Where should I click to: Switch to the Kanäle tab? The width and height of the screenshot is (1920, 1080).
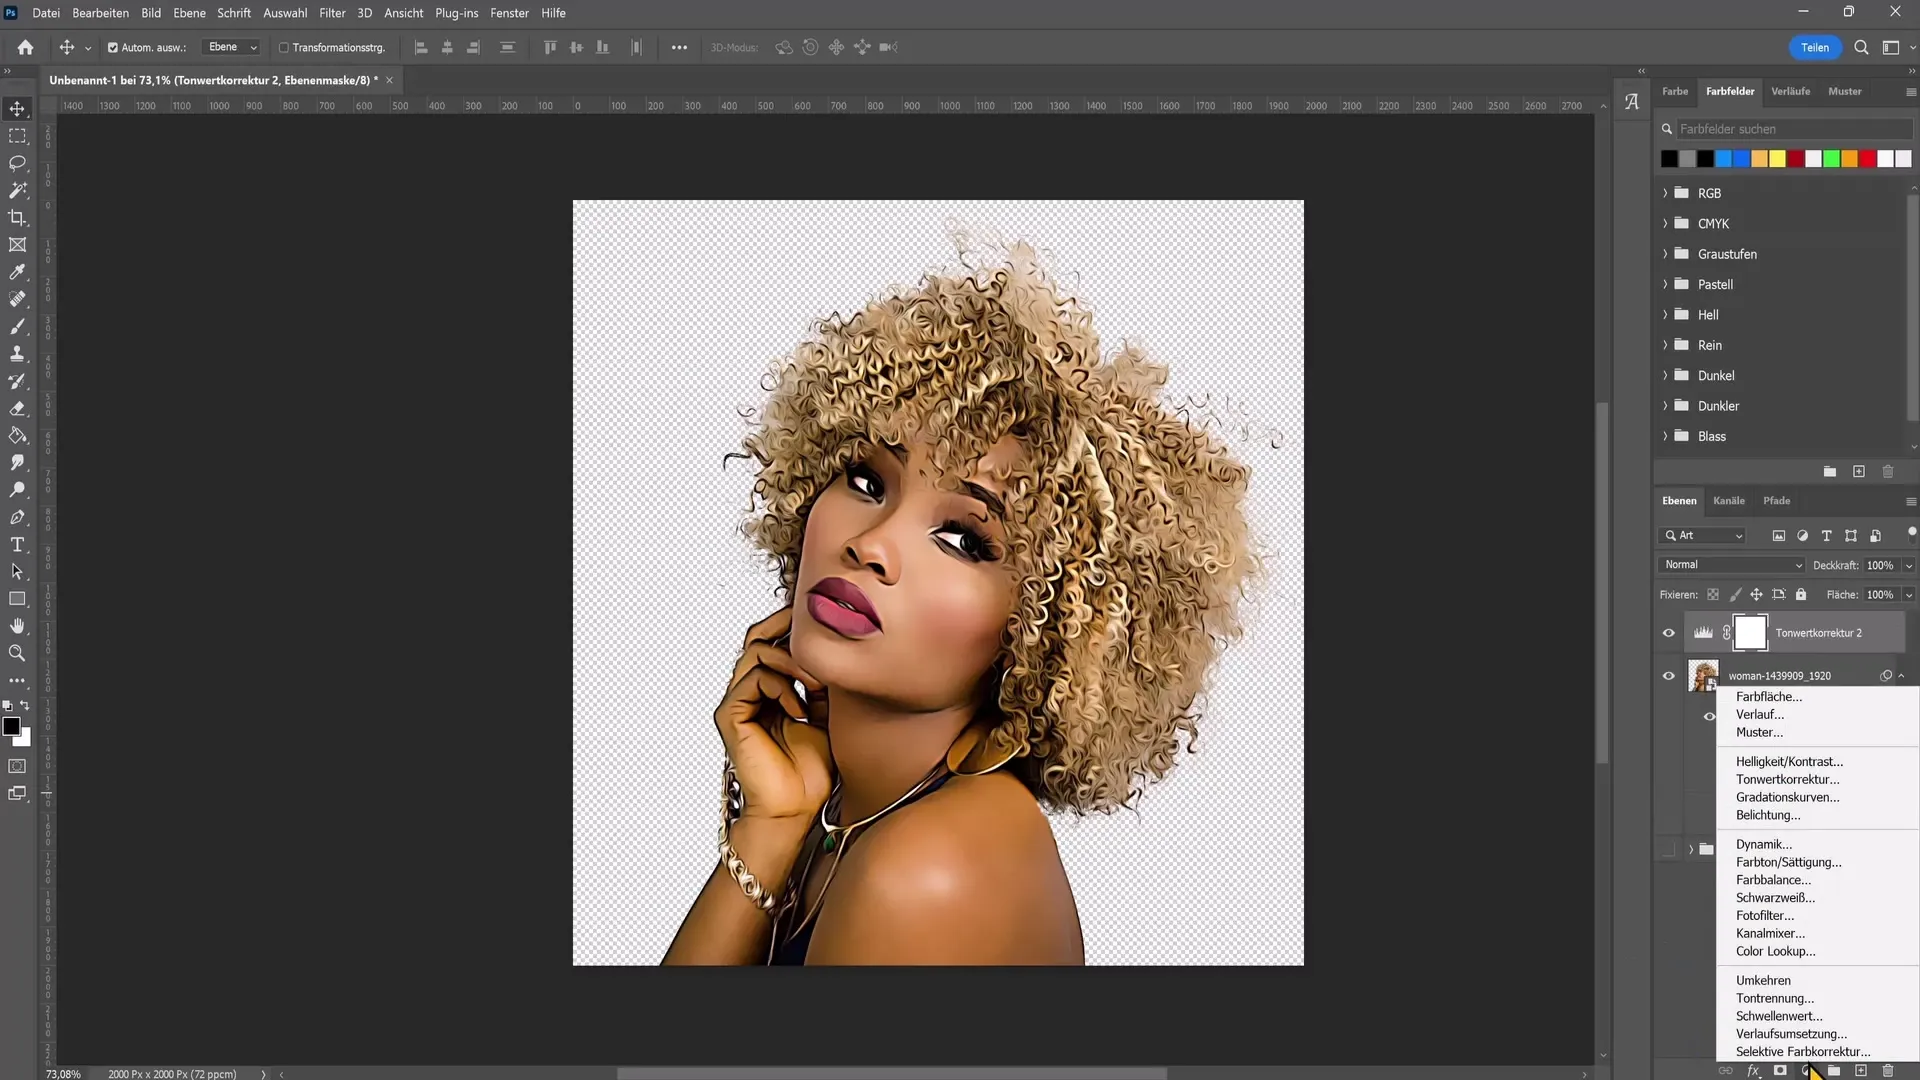(x=1729, y=500)
